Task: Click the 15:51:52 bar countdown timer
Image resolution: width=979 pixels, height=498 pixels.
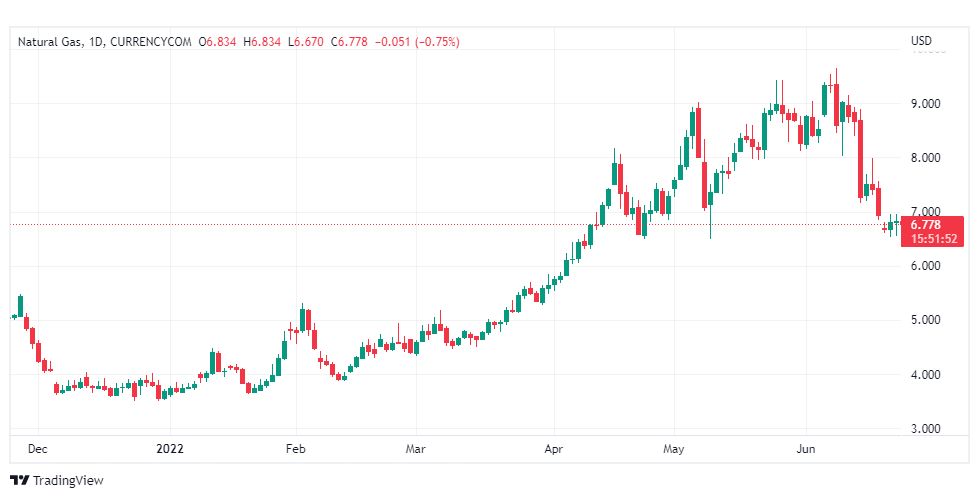Action: [931, 239]
